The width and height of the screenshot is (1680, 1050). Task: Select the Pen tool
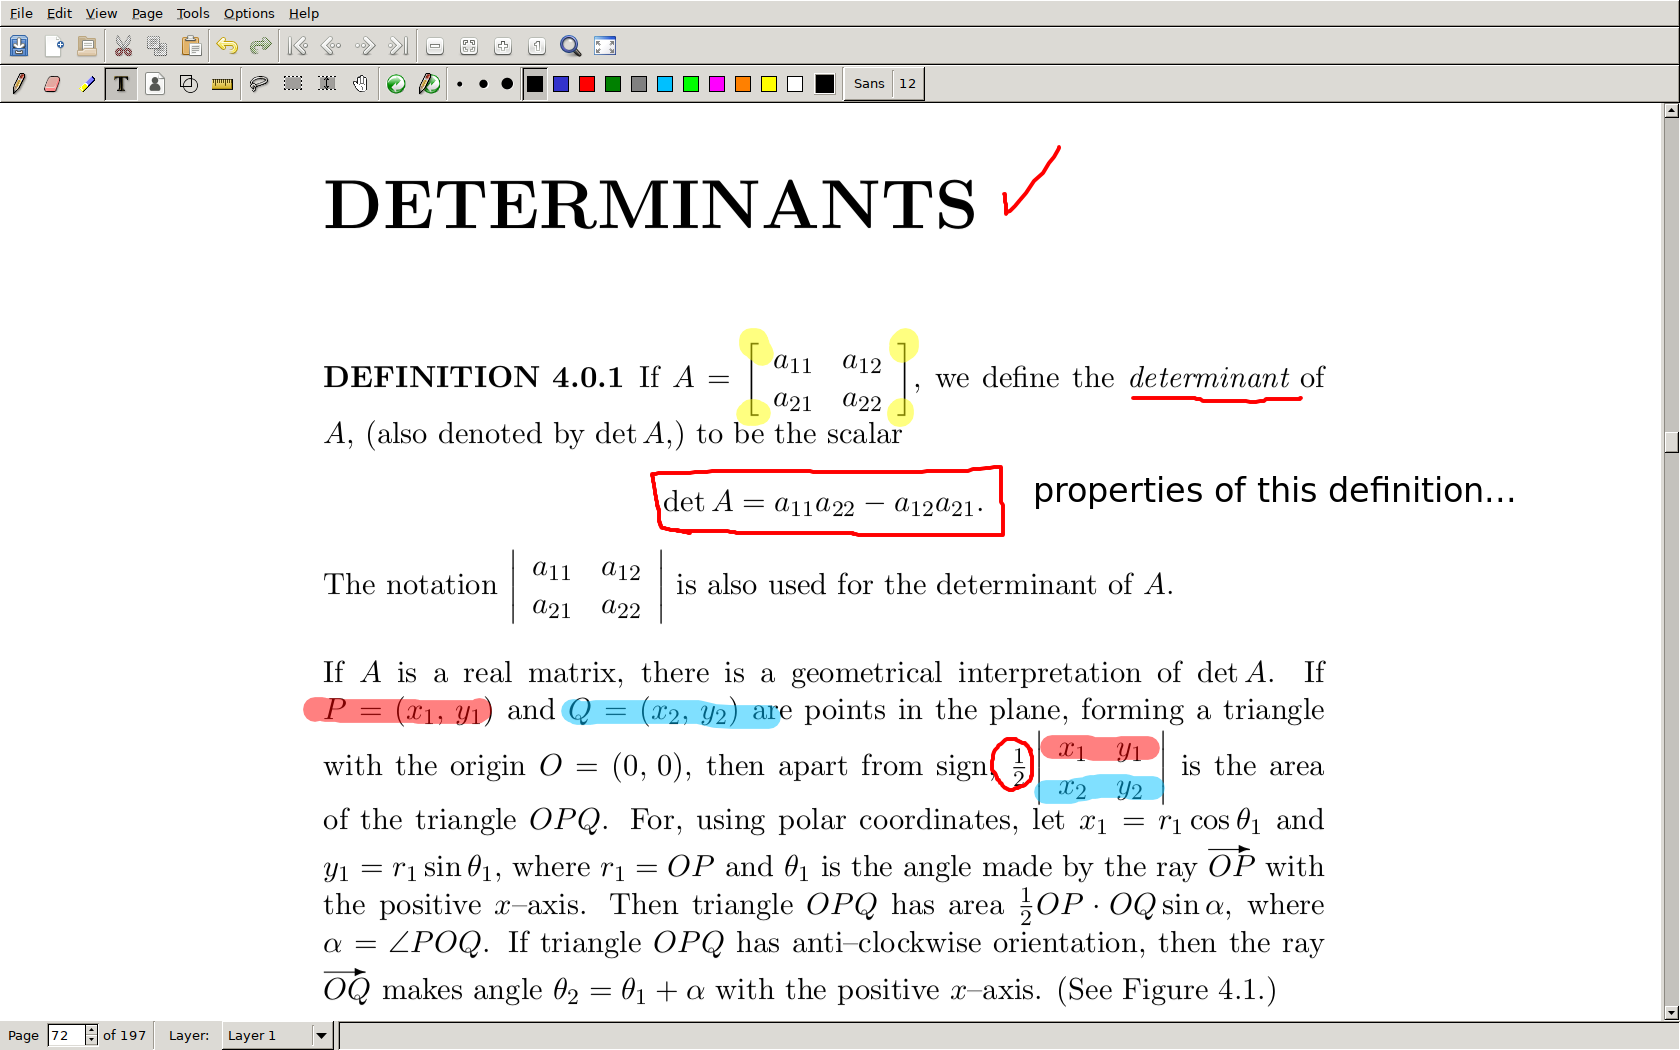click(x=19, y=84)
